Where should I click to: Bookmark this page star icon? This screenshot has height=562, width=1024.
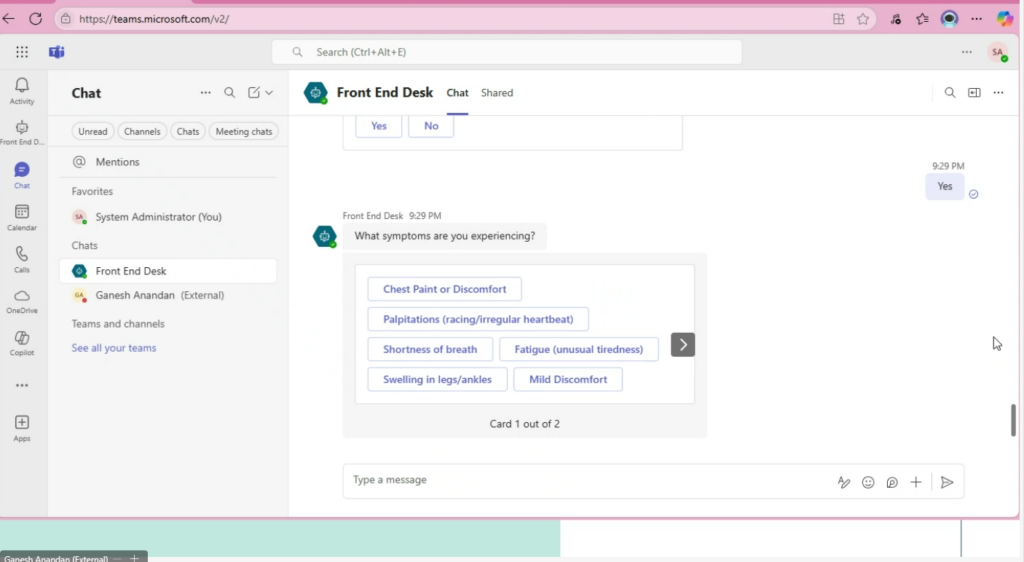point(863,19)
